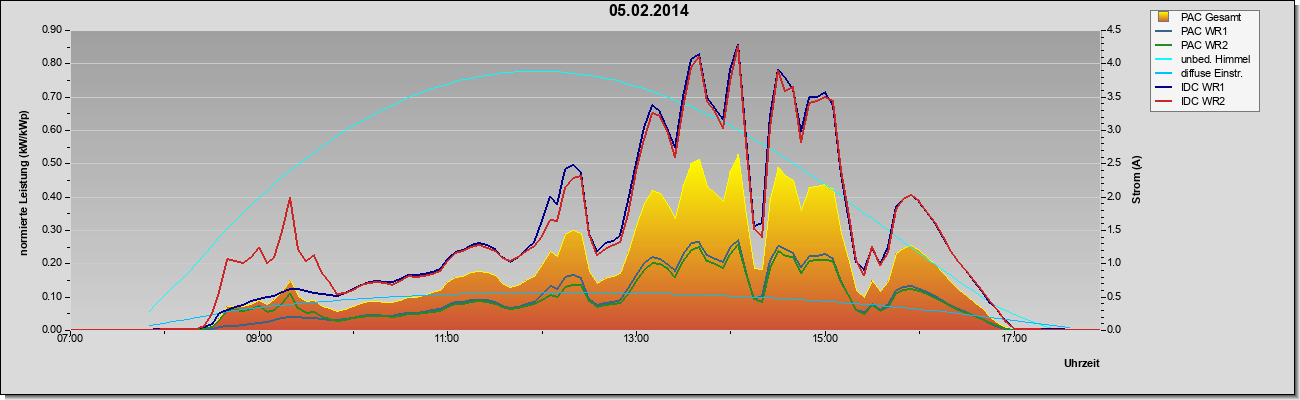
Task: Select the IDC WR2 legend entry
Action: coord(1192,103)
